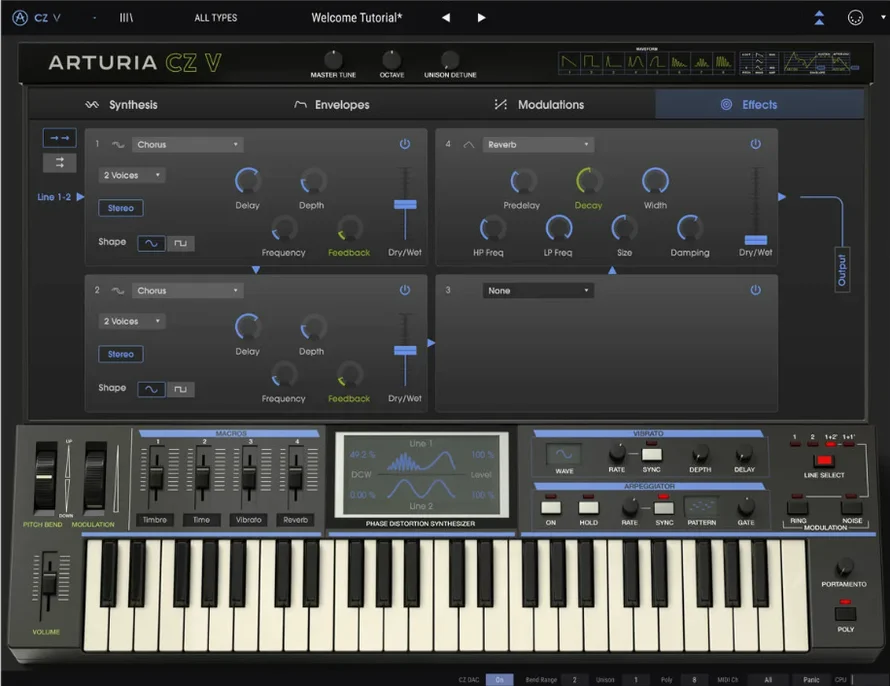Click the Welcome Tutorial preset name
Screen dimensions: 890x686
click(356, 18)
